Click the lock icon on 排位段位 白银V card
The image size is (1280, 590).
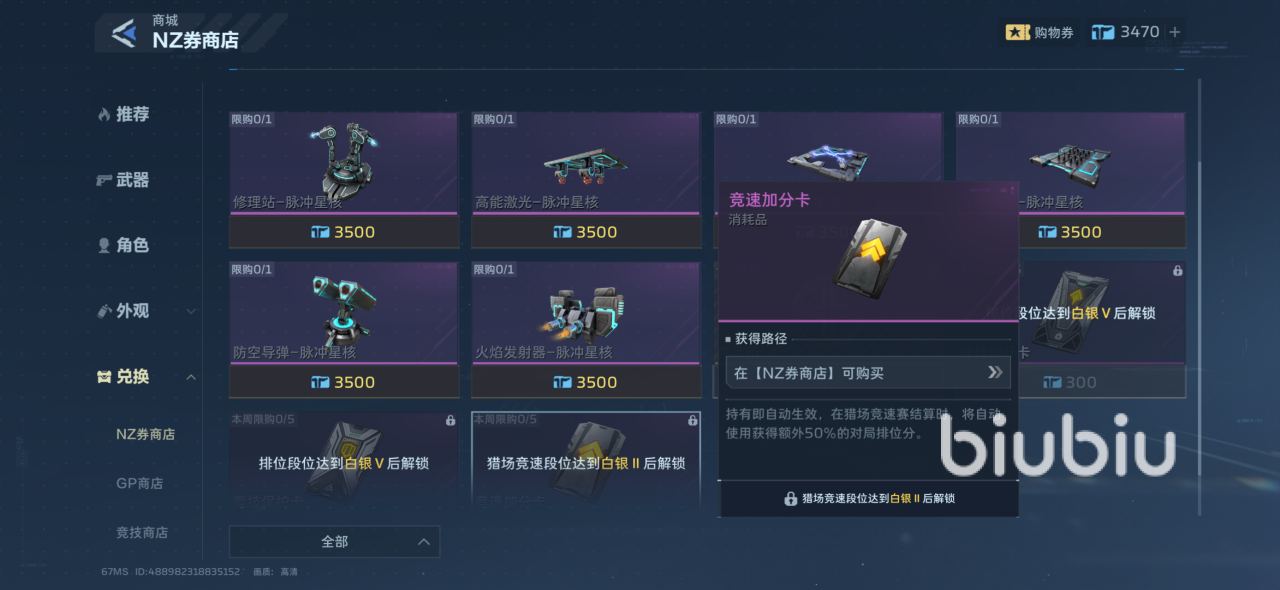450,420
